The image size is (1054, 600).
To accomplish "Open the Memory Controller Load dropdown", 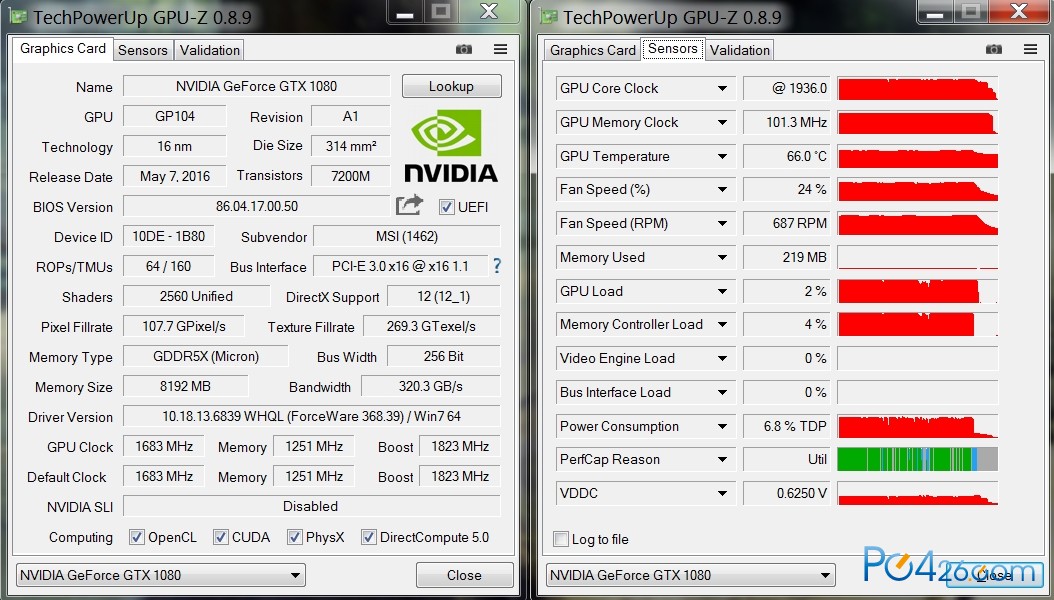I will point(722,325).
